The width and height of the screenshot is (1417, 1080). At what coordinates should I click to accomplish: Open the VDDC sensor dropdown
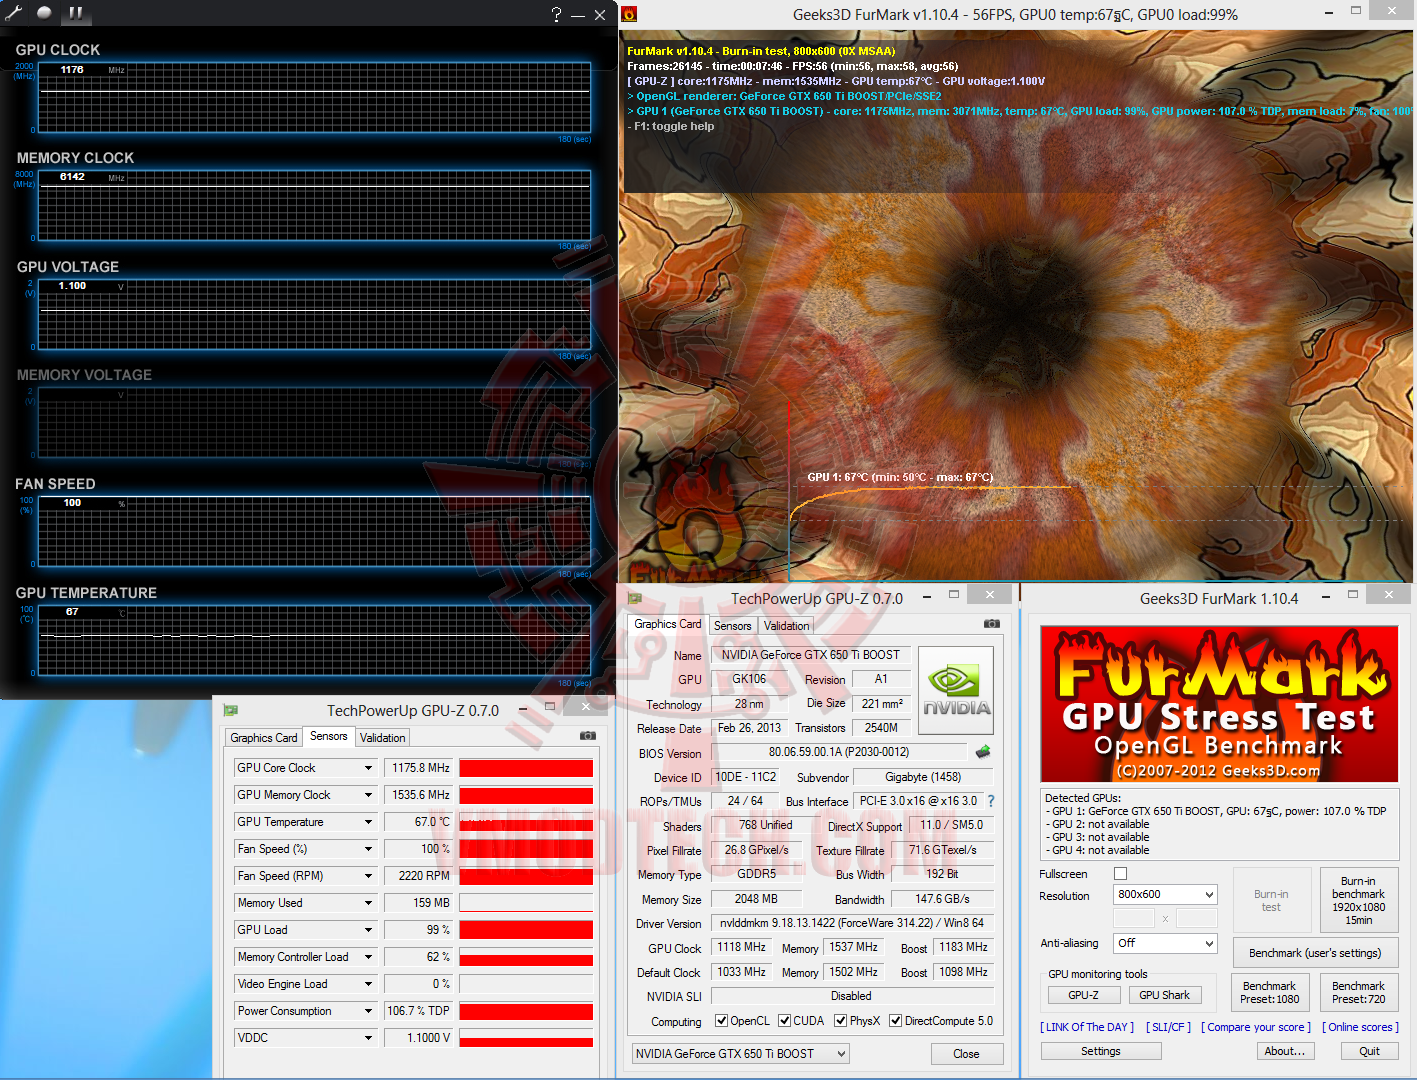point(368,1038)
